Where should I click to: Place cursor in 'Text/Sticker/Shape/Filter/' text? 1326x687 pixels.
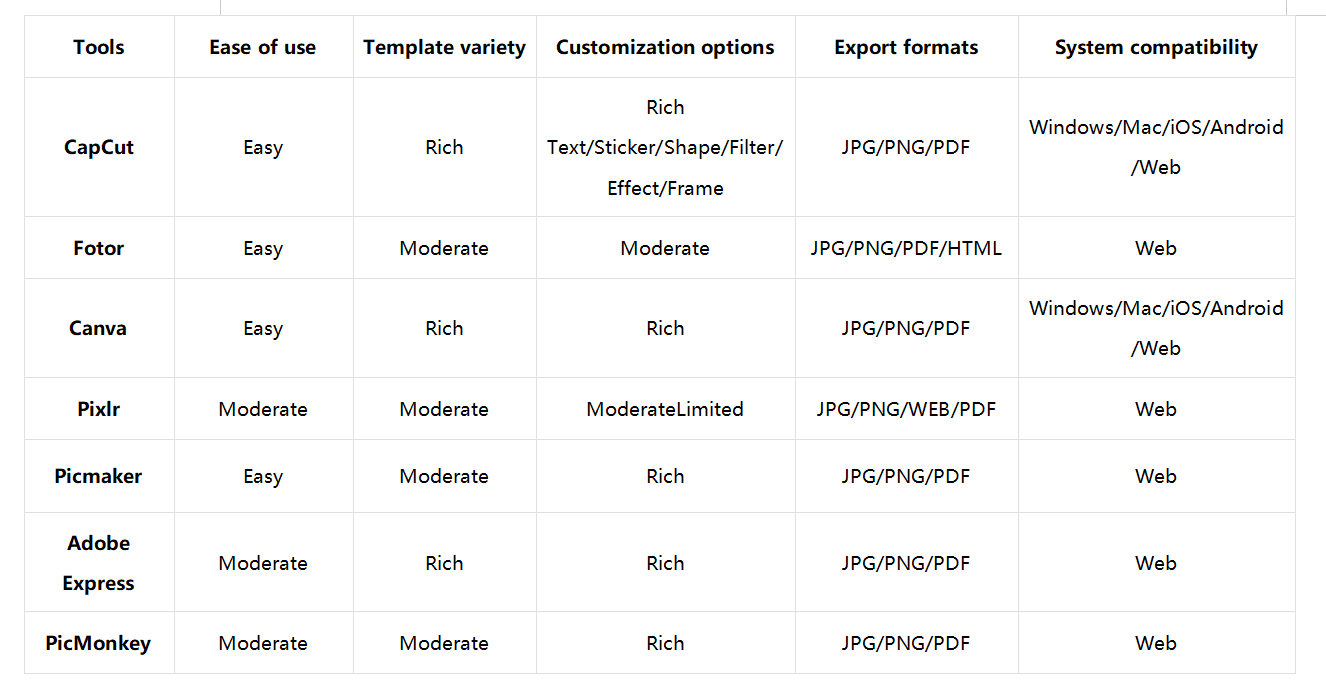click(x=665, y=148)
